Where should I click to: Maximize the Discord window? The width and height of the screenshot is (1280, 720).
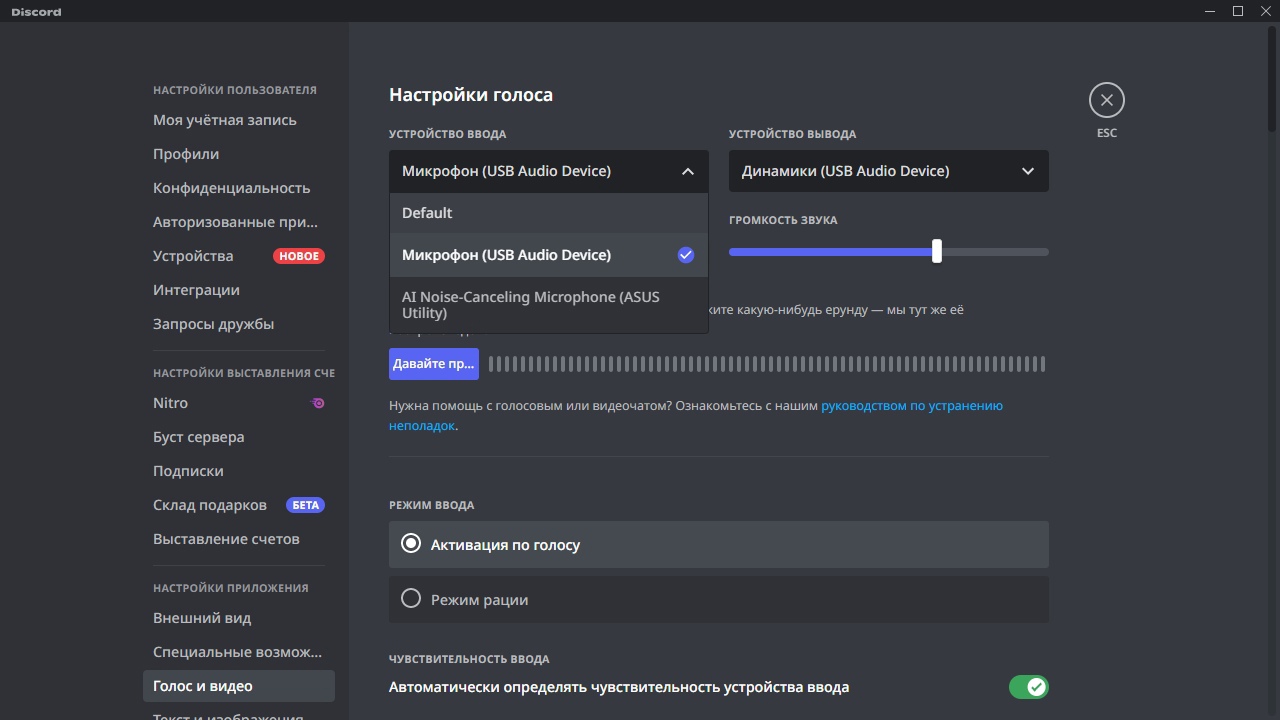point(1237,11)
